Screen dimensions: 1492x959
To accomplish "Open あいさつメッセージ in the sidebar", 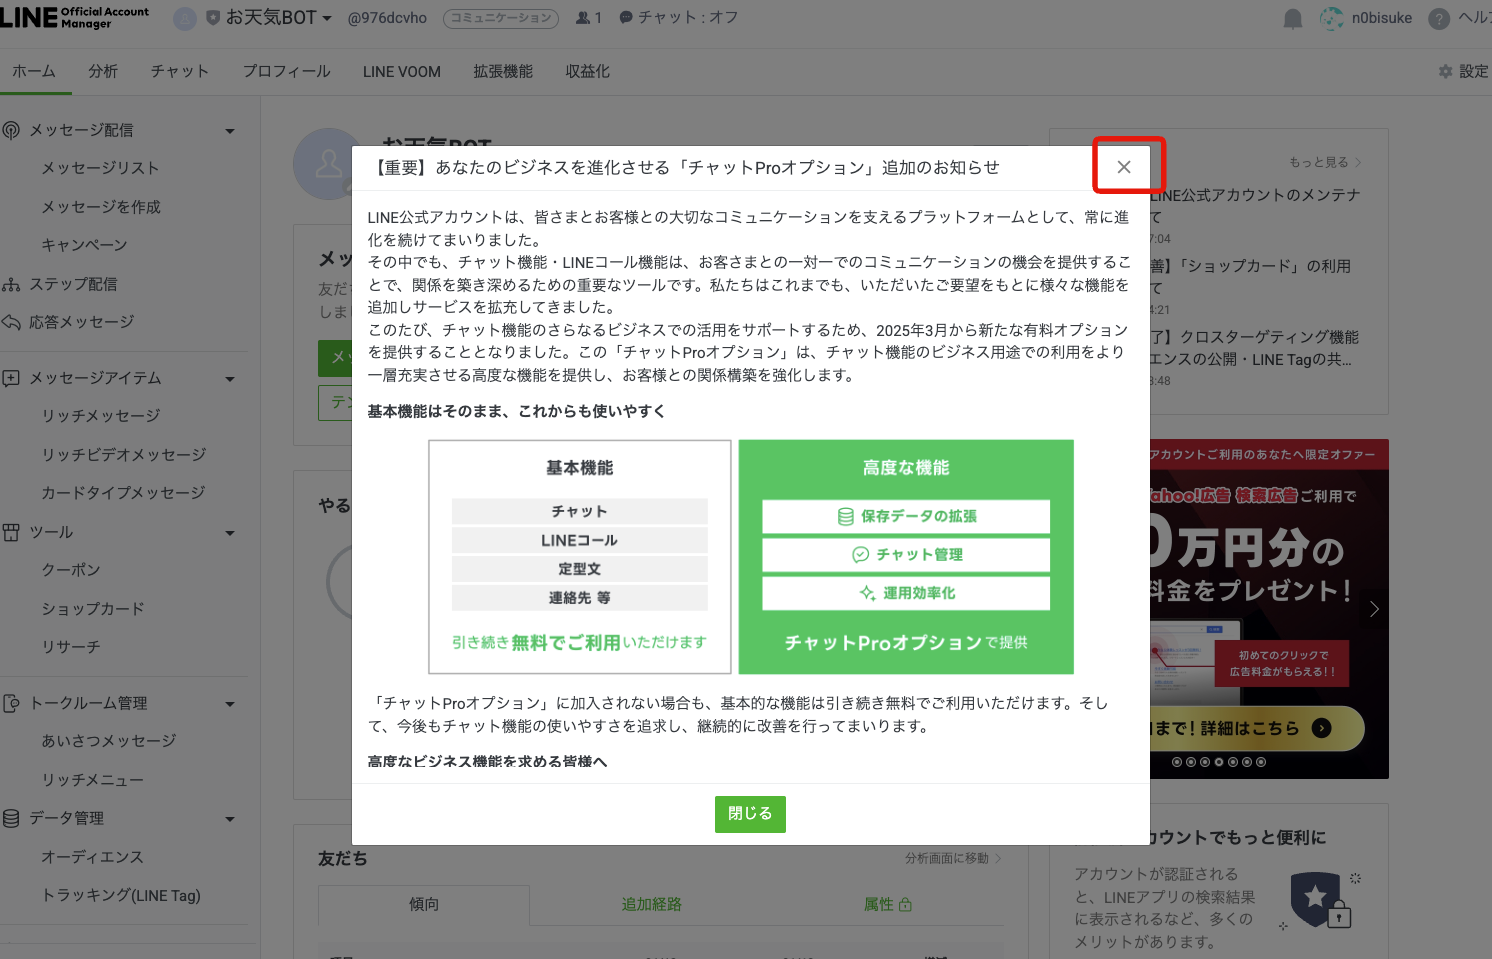I will click(109, 741).
